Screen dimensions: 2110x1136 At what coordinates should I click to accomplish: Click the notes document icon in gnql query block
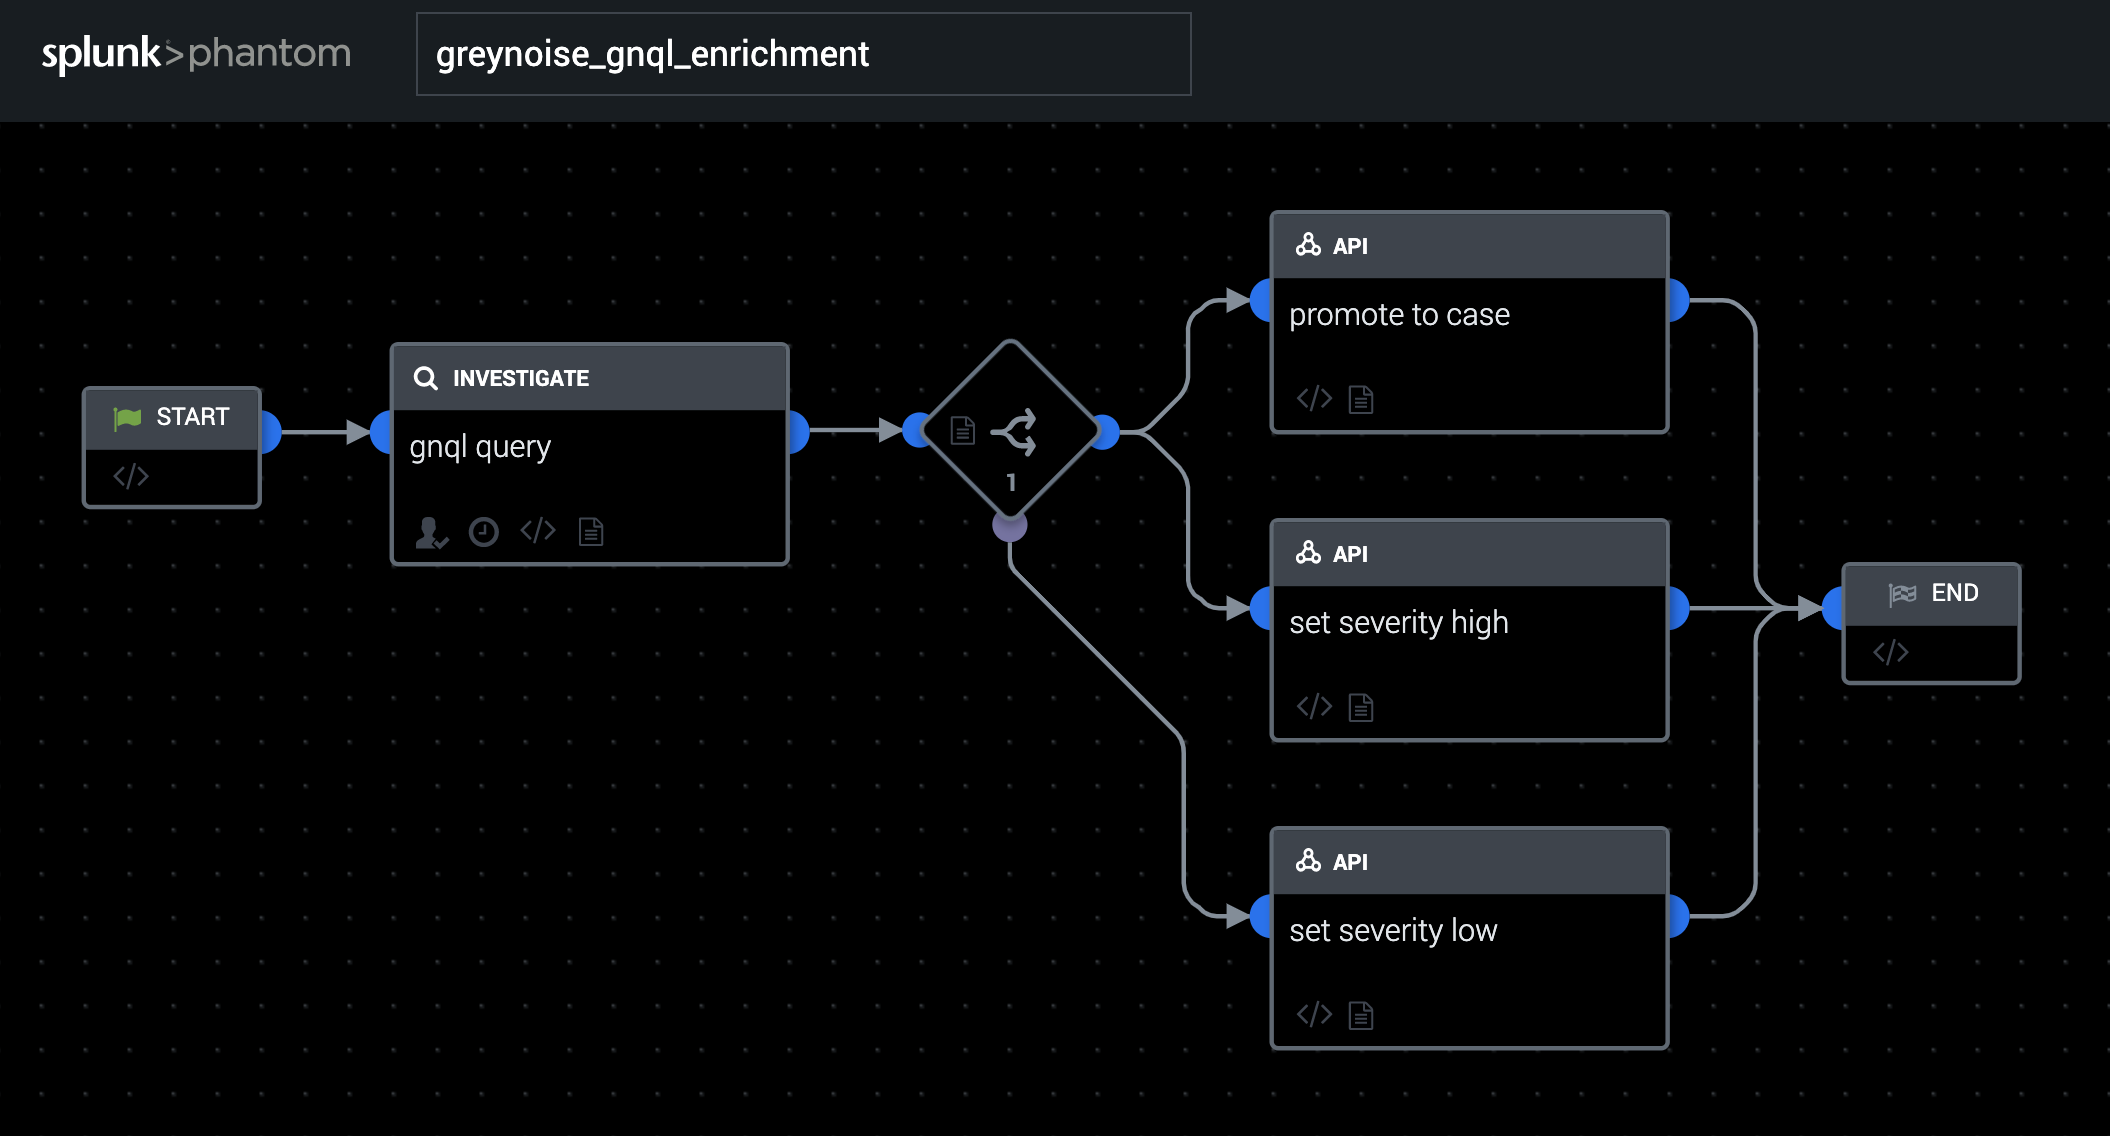pos(591,532)
